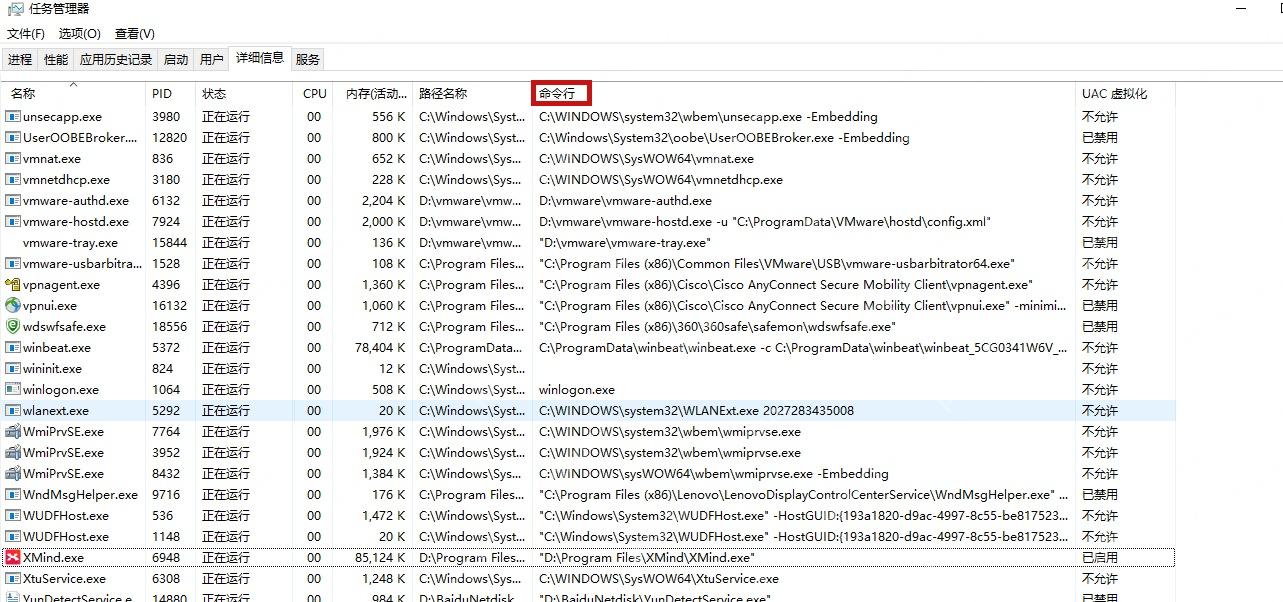This screenshot has height=602, width=1283.
Task: Switch to the 性能 tab
Action: (56, 60)
